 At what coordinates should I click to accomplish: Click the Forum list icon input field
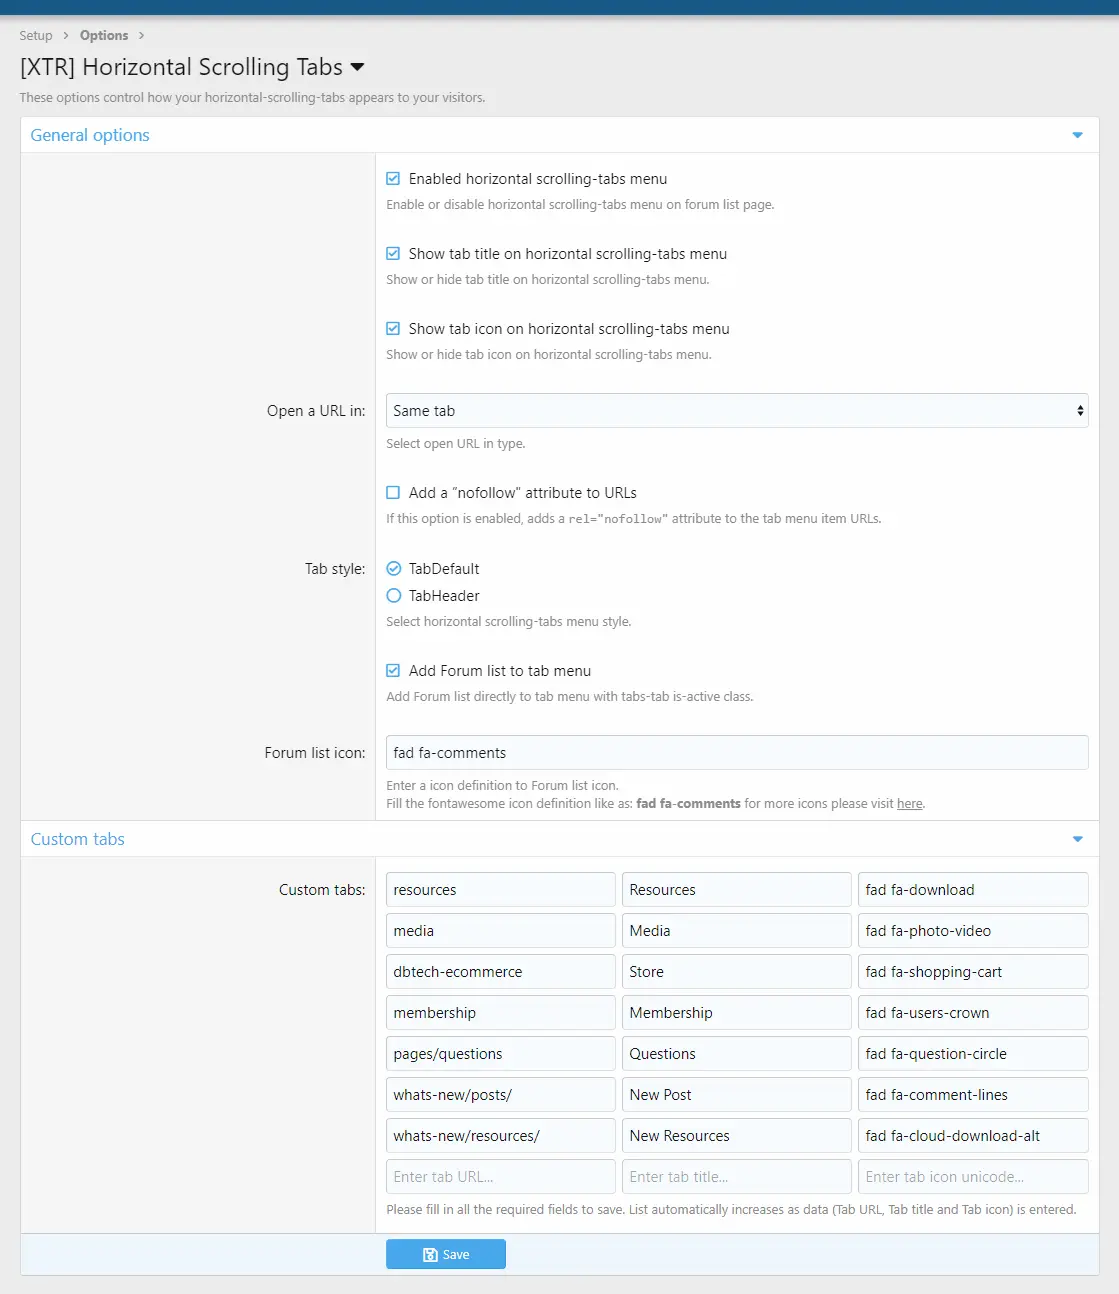pos(736,753)
